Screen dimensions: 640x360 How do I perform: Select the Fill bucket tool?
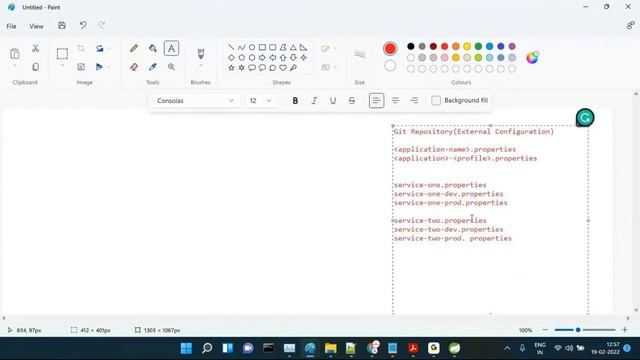click(153, 48)
